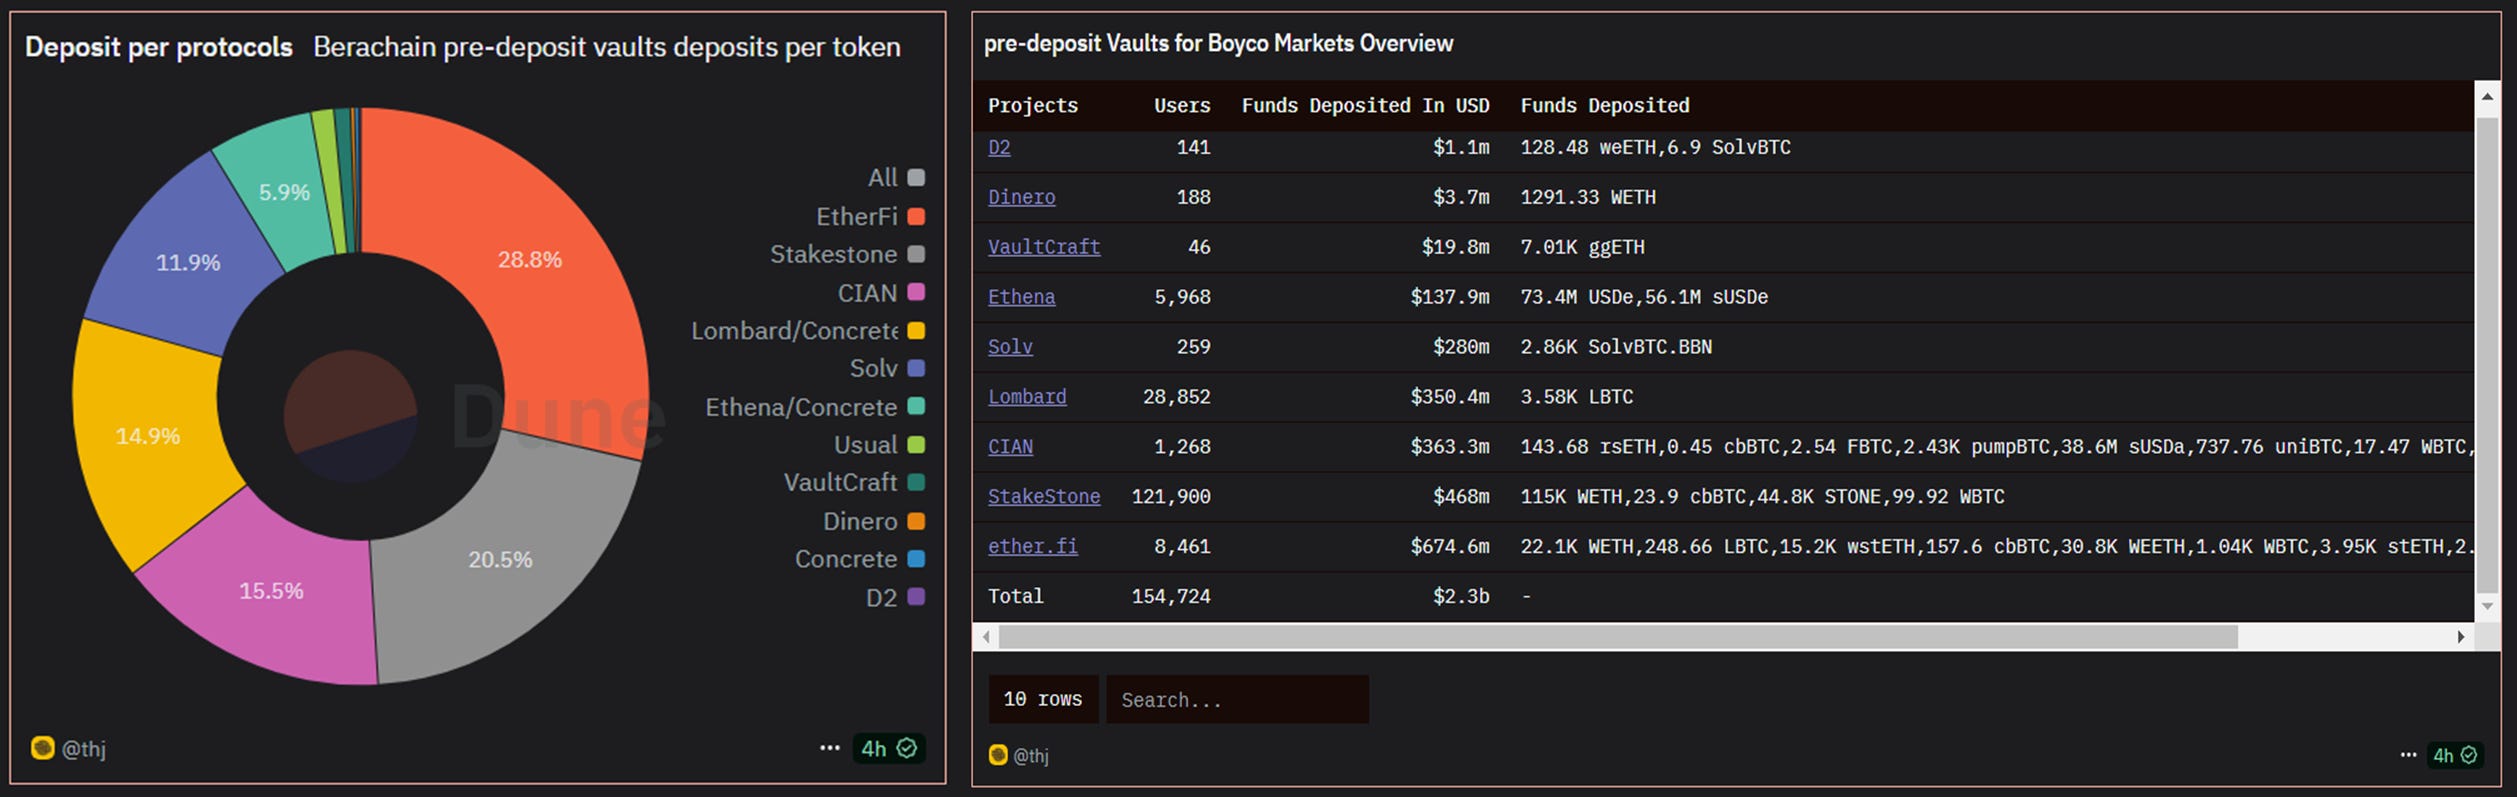Click the 14.9% yellow pie slice
Viewport: 2517px width, 797px height.
148,437
